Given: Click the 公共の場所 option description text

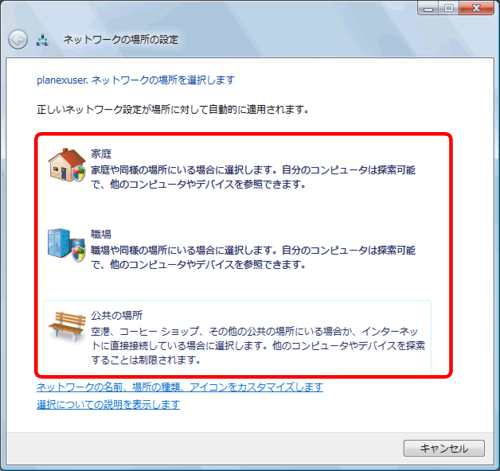Looking at the screenshot, I should click(258, 346).
